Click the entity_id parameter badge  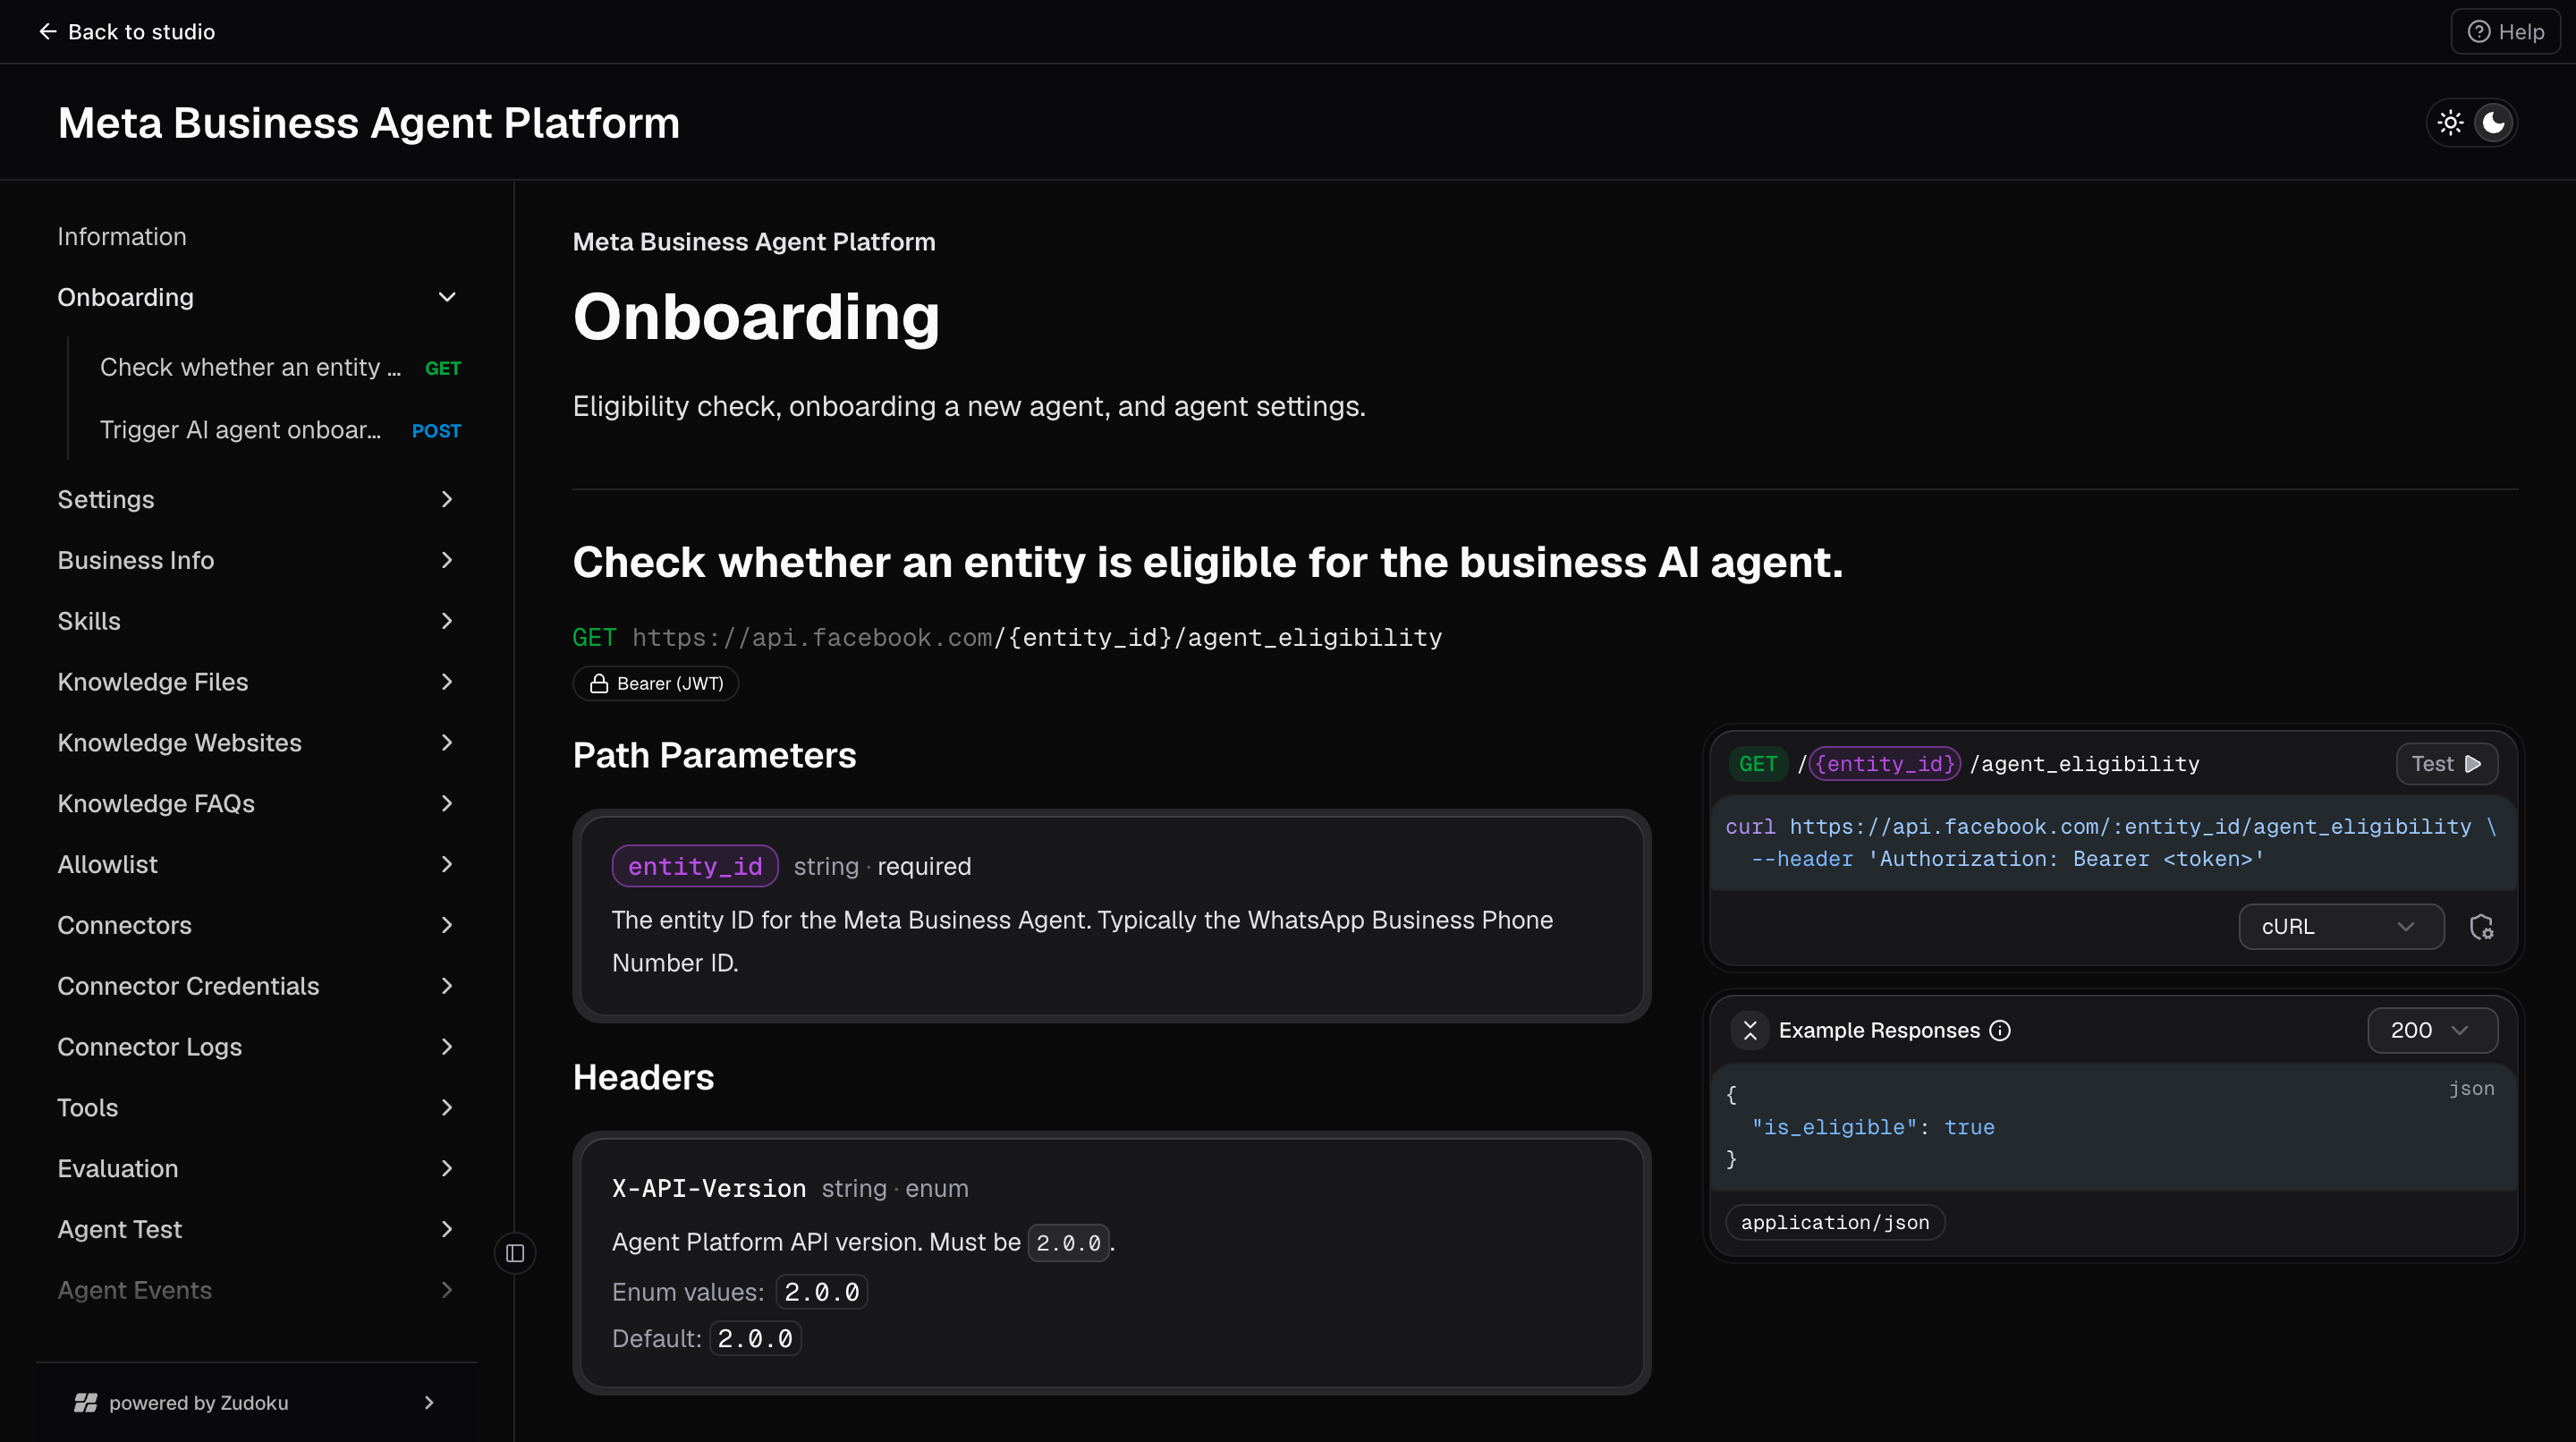(695, 866)
